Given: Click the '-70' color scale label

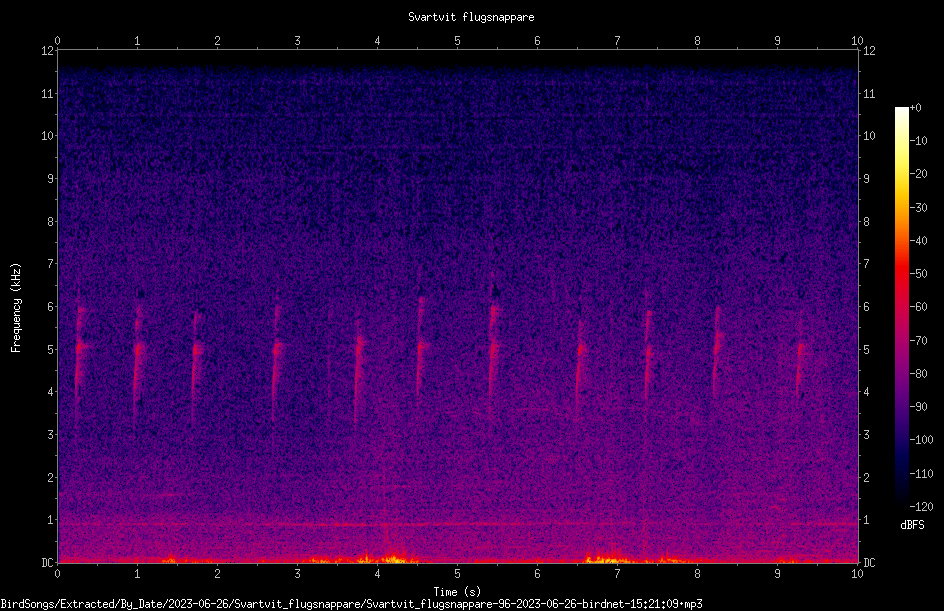Looking at the screenshot, I should [918, 341].
